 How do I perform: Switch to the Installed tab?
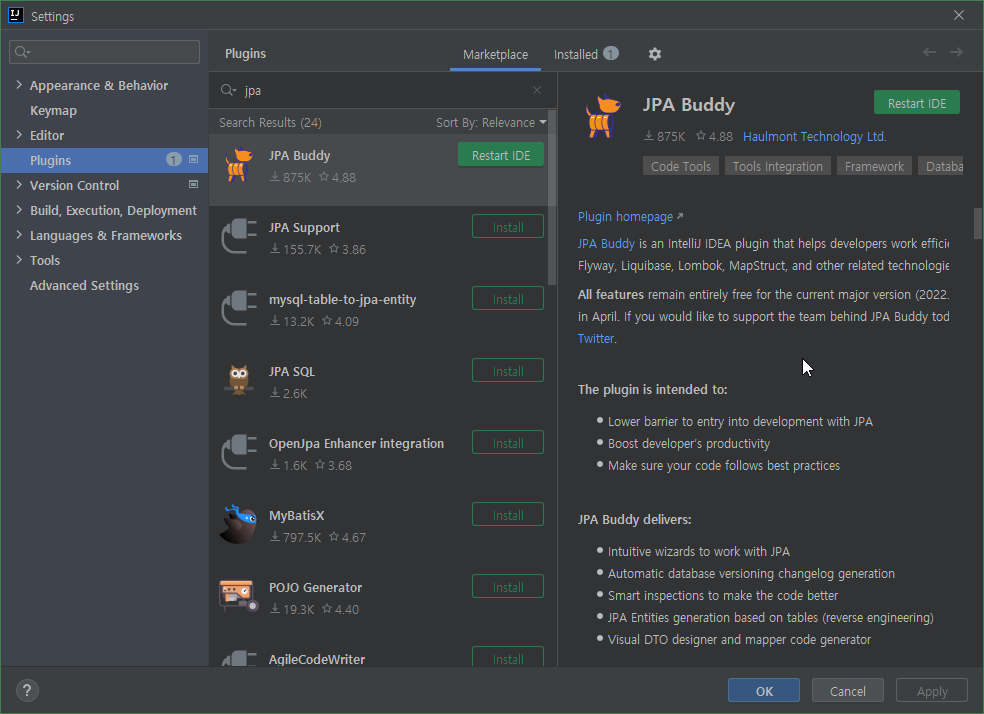coord(576,54)
